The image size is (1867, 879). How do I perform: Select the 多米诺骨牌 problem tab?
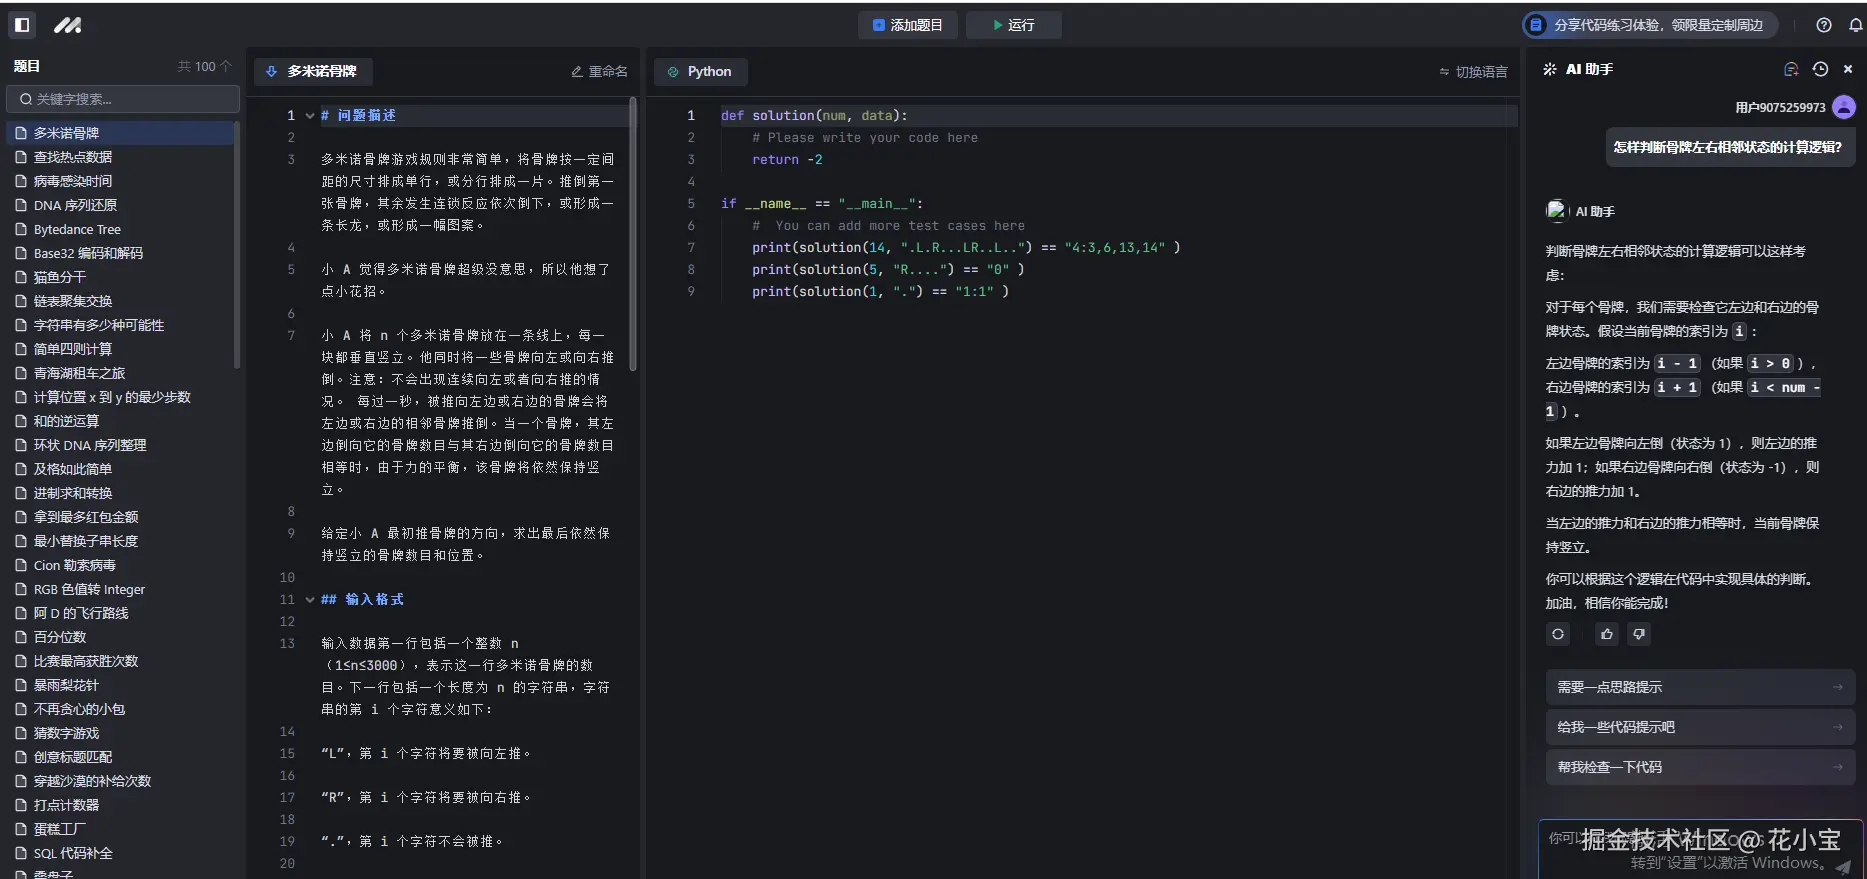point(312,72)
